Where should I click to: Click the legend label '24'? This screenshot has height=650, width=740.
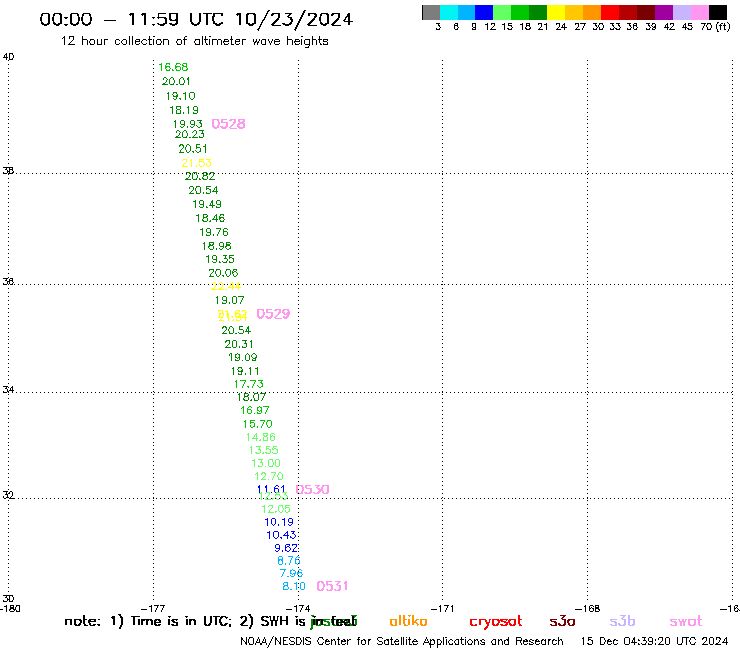[x=561, y=27]
